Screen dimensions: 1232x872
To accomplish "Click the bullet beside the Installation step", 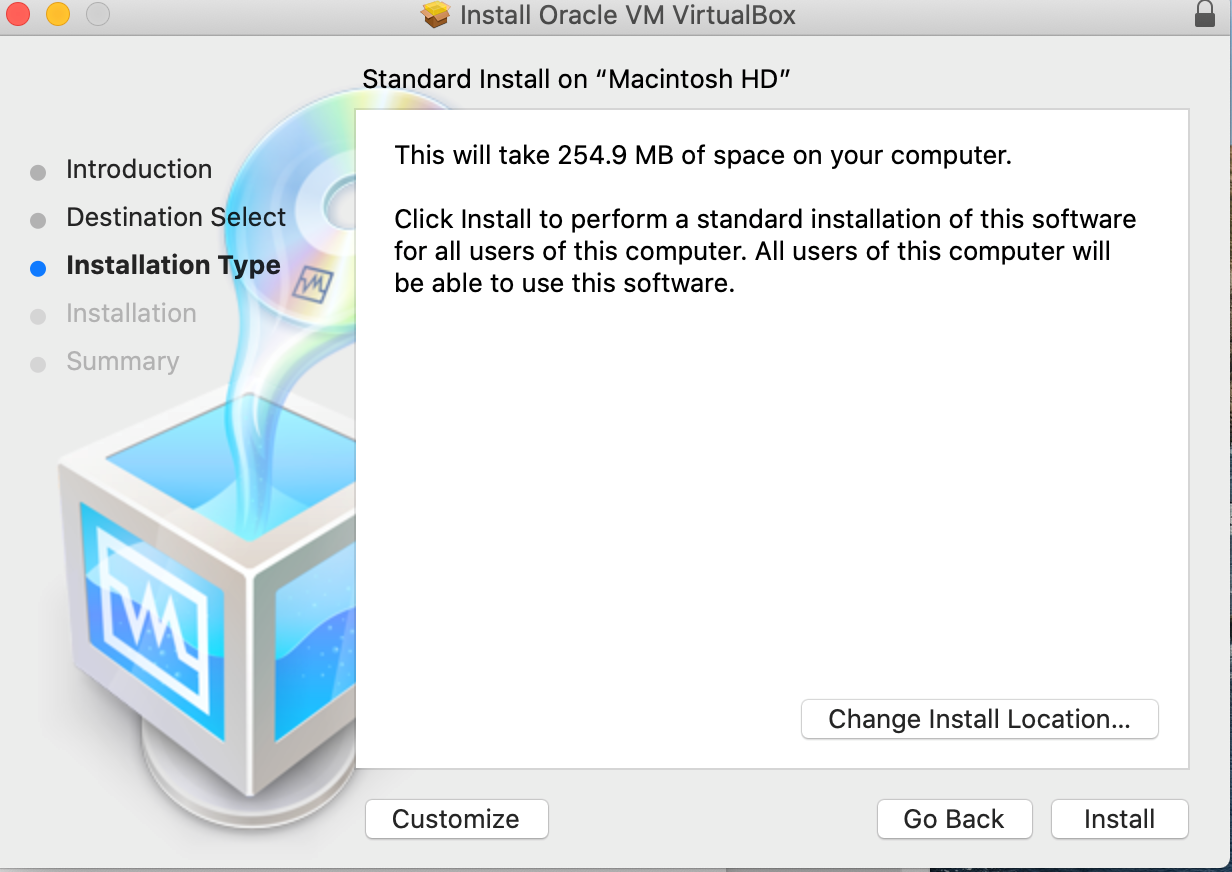I will 38,316.
